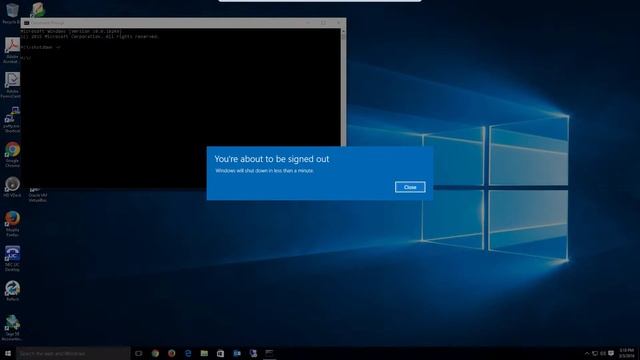Viewport: 640px width, 360px height.
Task: Show hidden system tray icons
Action: pos(587,353)
